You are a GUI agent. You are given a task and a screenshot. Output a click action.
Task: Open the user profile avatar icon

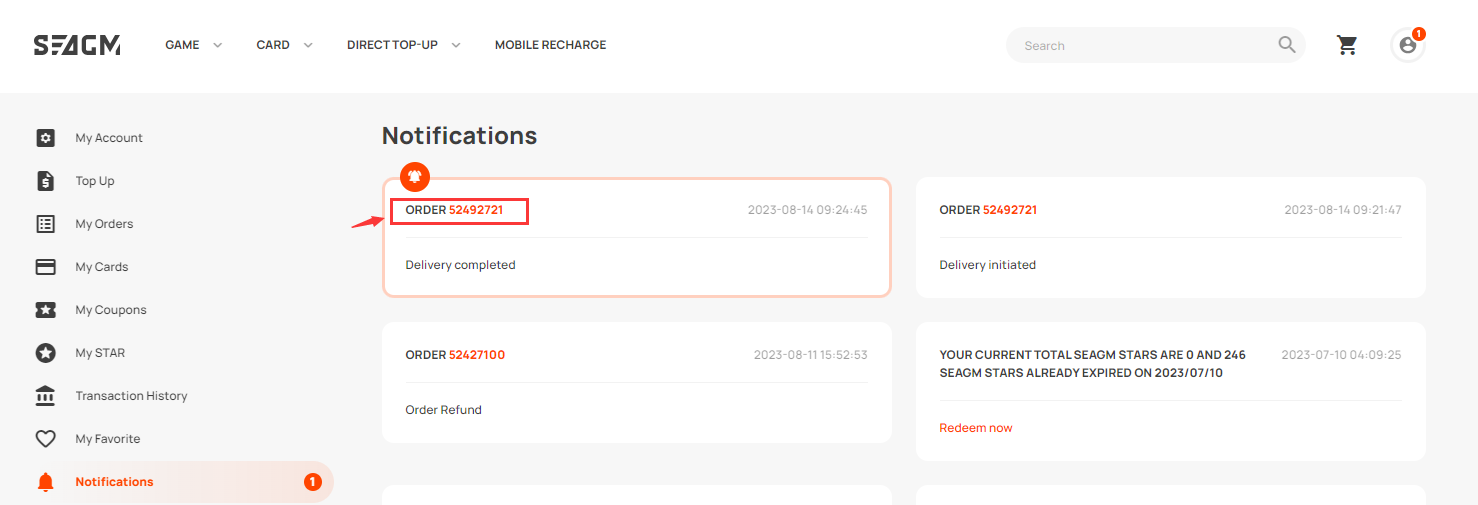tap(1408, 45)
